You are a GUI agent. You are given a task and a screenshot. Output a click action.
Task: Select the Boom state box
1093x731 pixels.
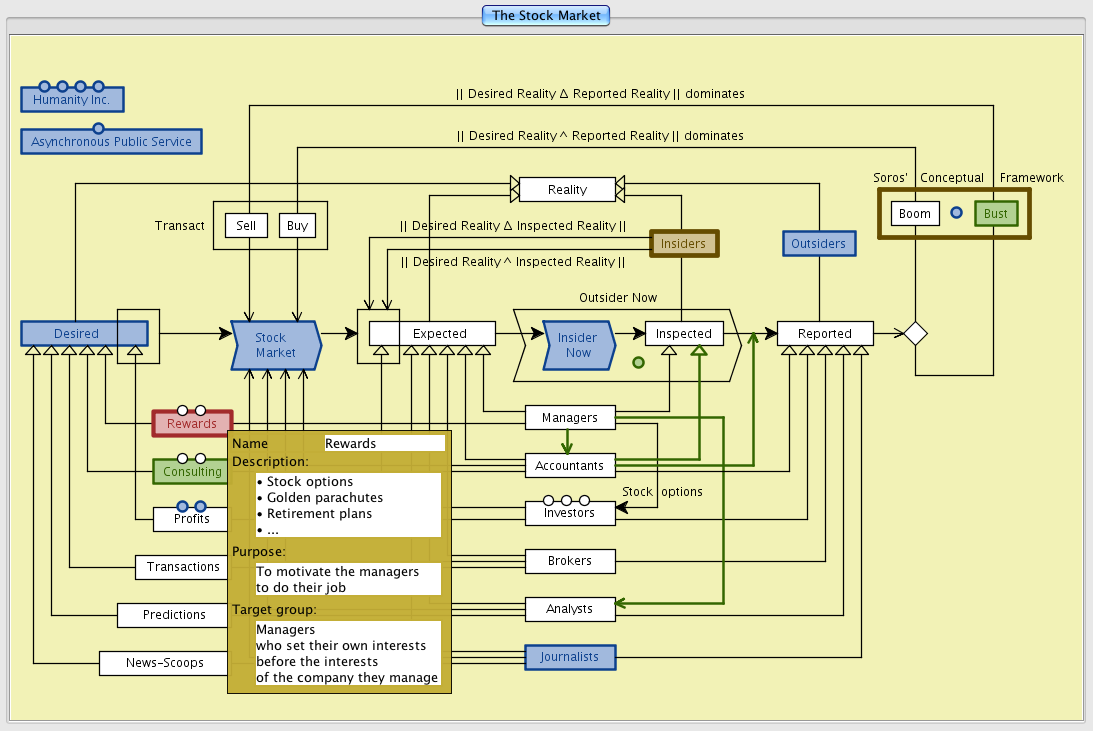[914, 214]
